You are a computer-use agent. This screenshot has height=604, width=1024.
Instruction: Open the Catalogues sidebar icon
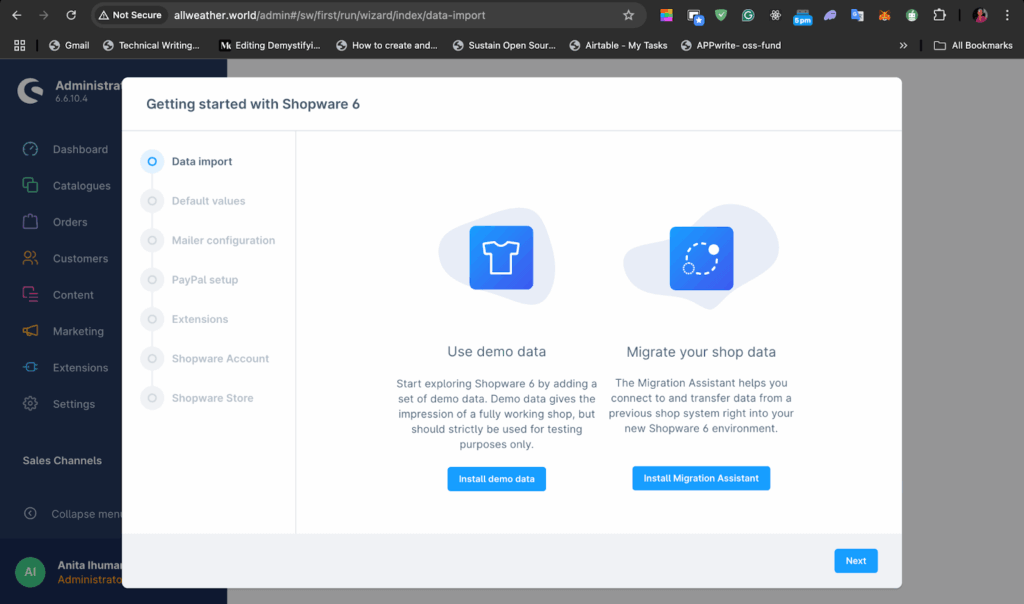click(30, 185)
